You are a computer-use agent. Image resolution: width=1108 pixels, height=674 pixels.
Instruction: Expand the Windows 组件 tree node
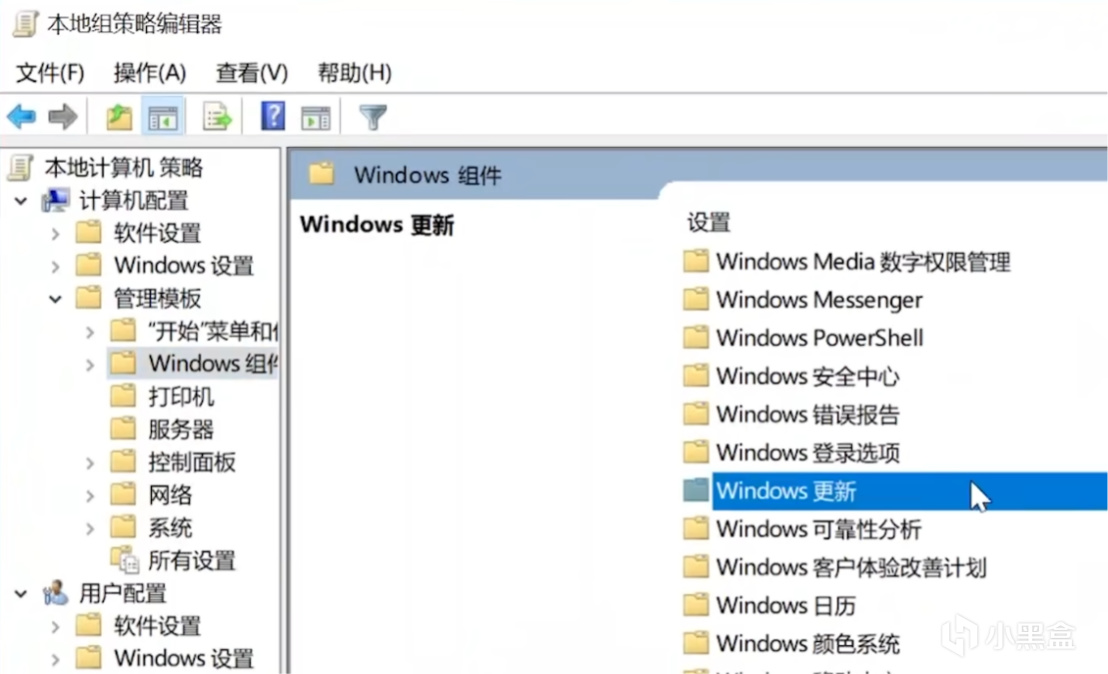click(90, 365)
